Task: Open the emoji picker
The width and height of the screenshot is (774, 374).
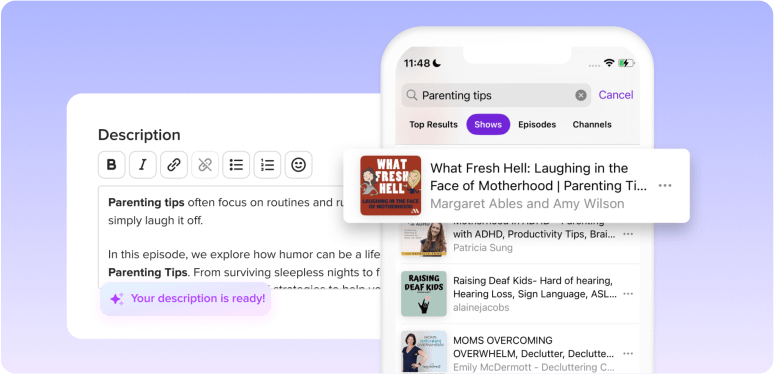Action: coord(299,165)
